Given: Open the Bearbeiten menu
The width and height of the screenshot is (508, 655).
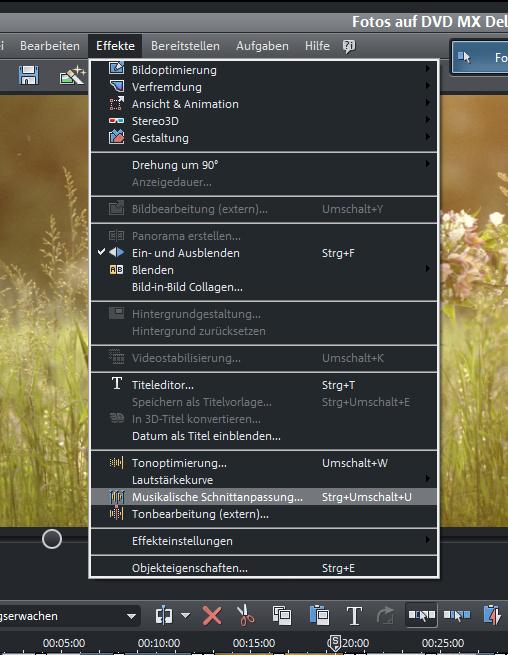Looking at the screenshot, I should pyautogui.click(x=50, y=46).
